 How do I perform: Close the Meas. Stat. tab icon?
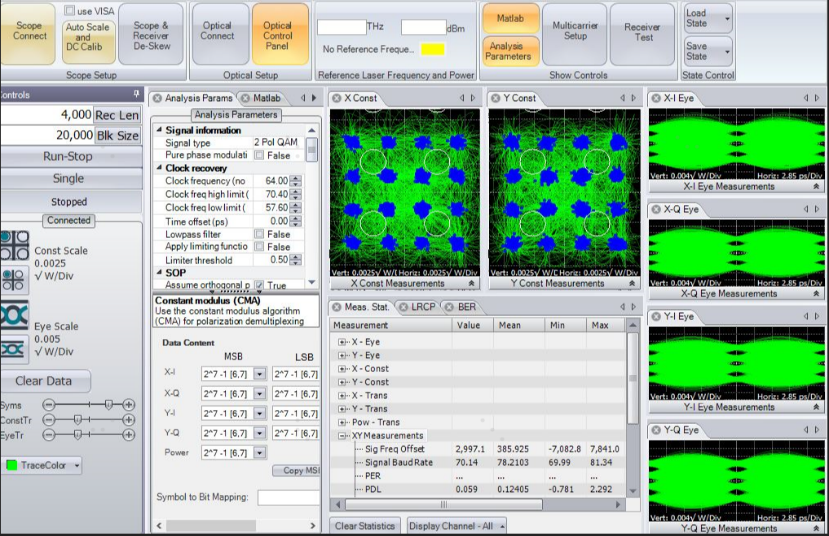click(337, 307)
